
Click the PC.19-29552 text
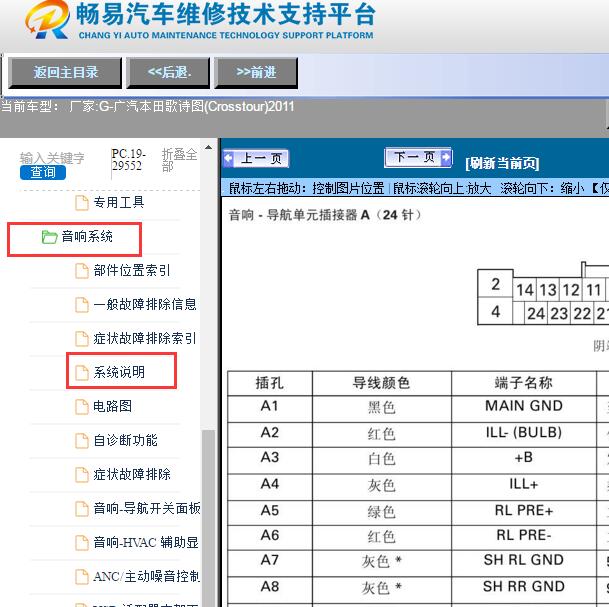click(x=129, y=160)
